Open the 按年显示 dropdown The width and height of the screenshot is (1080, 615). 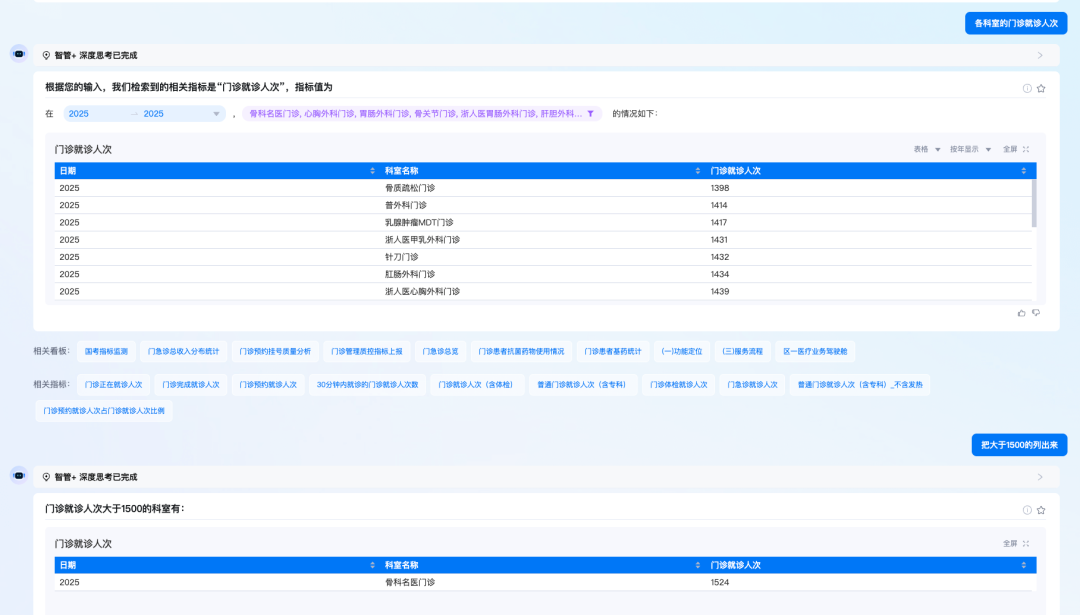[x=970, y=149]
